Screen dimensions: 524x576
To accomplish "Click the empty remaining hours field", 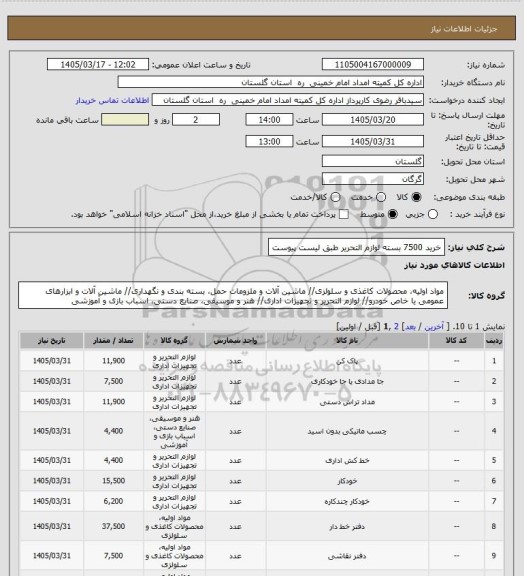I will [125, 120].
